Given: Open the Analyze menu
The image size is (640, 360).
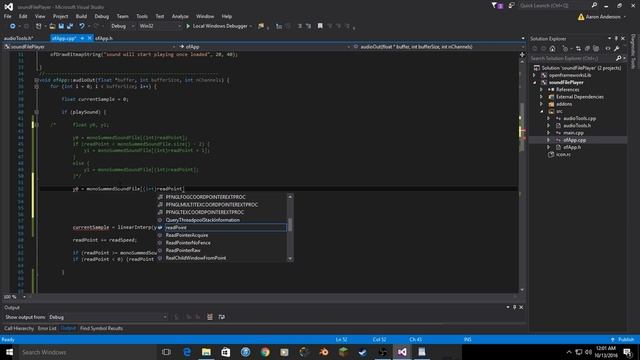Looking at the screenshot, I should 180,16.
